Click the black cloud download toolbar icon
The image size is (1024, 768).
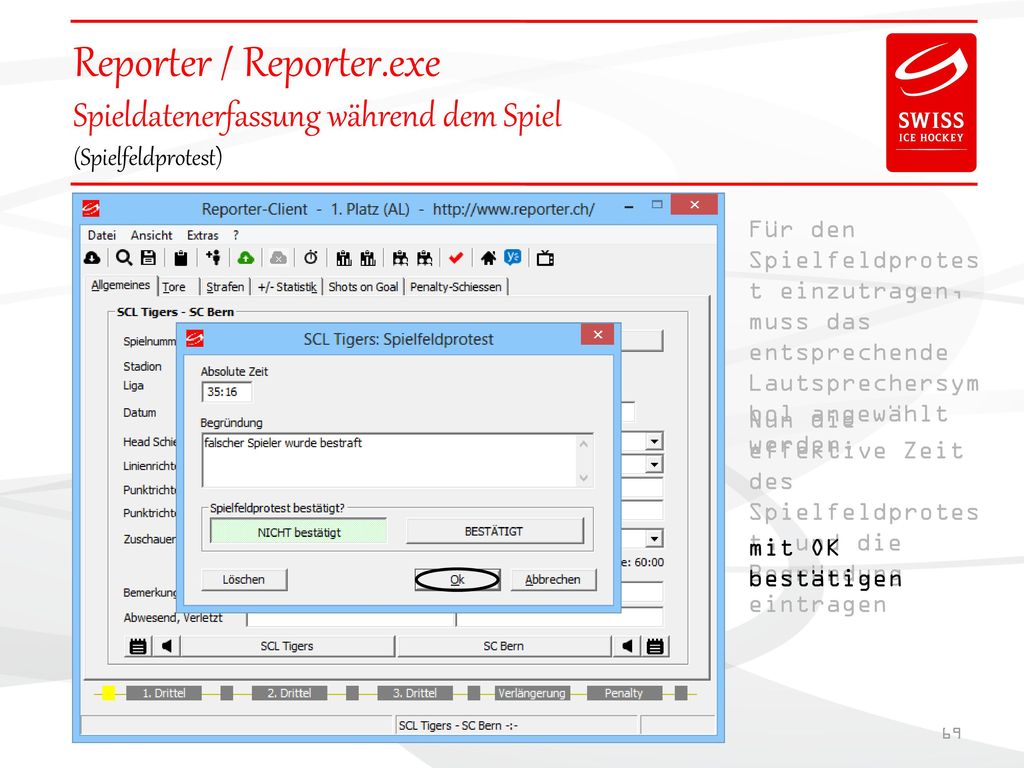click(92, 258)
